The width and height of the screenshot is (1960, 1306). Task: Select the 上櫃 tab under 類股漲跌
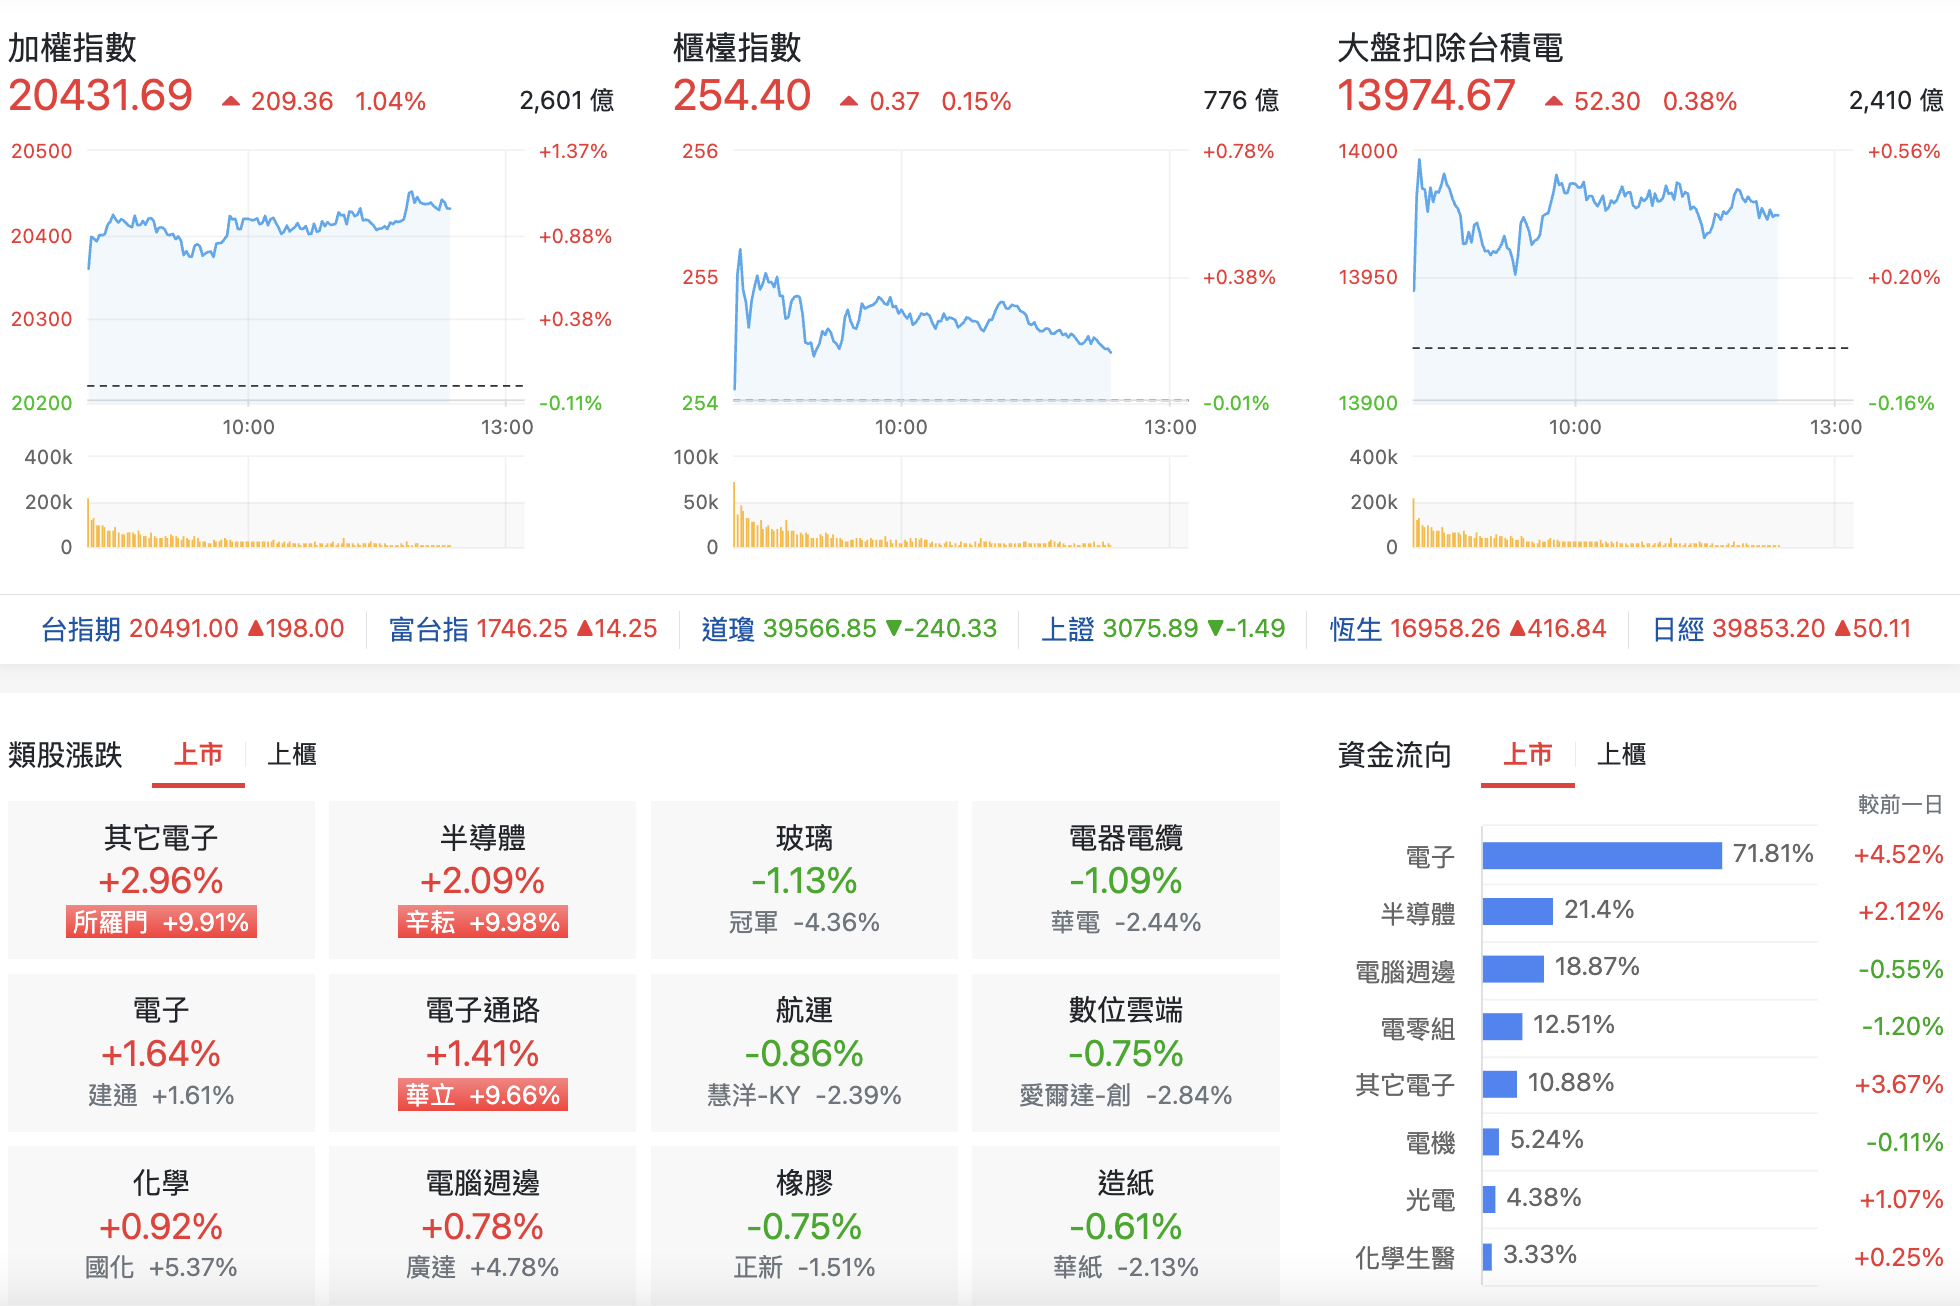292,754
